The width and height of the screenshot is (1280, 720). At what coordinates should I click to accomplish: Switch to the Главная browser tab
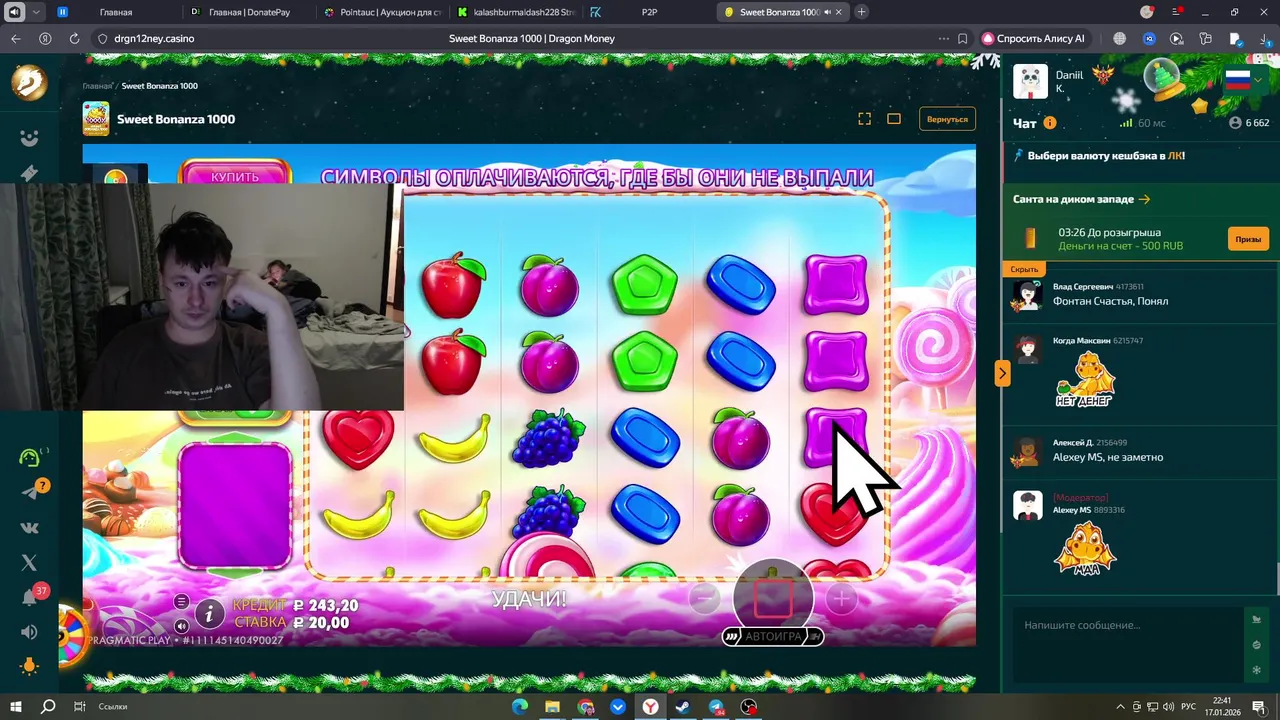pos(116,12)
